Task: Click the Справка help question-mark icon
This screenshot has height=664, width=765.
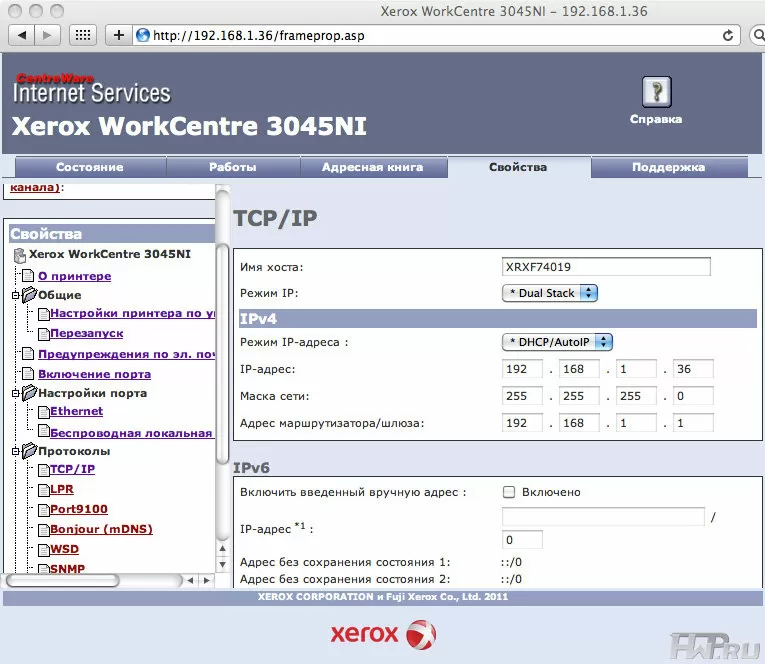Action: click(x=656, y=92)
